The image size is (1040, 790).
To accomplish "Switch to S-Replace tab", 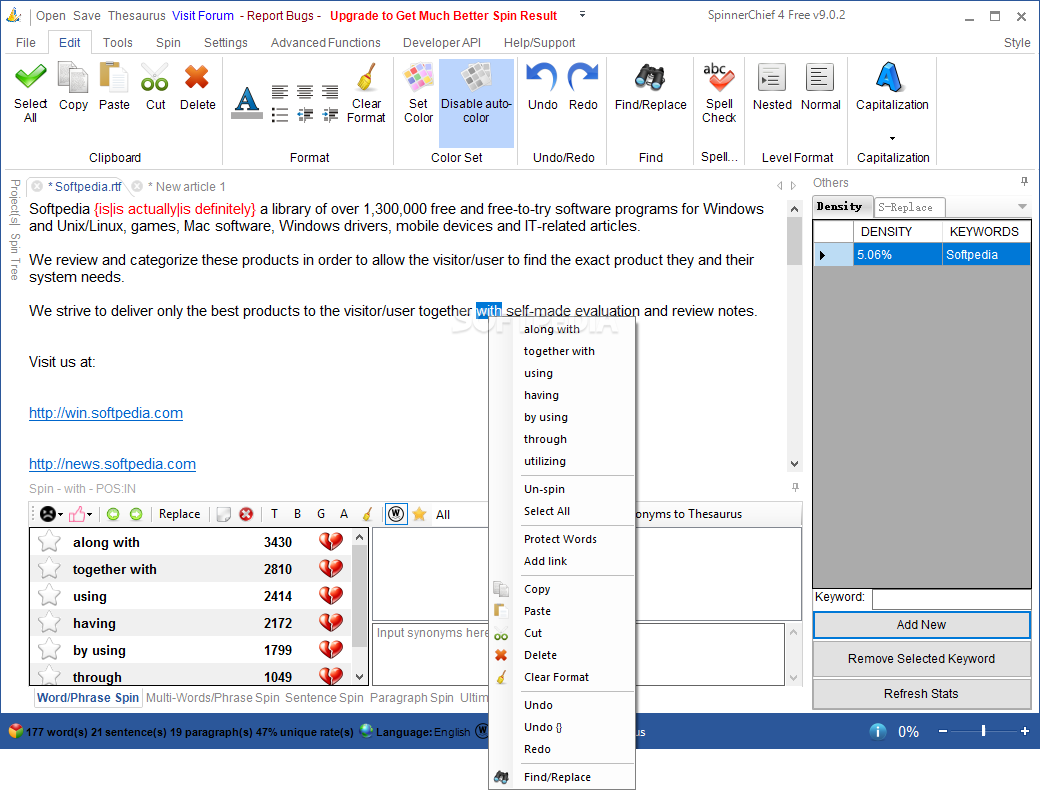I will pos(907,208).
